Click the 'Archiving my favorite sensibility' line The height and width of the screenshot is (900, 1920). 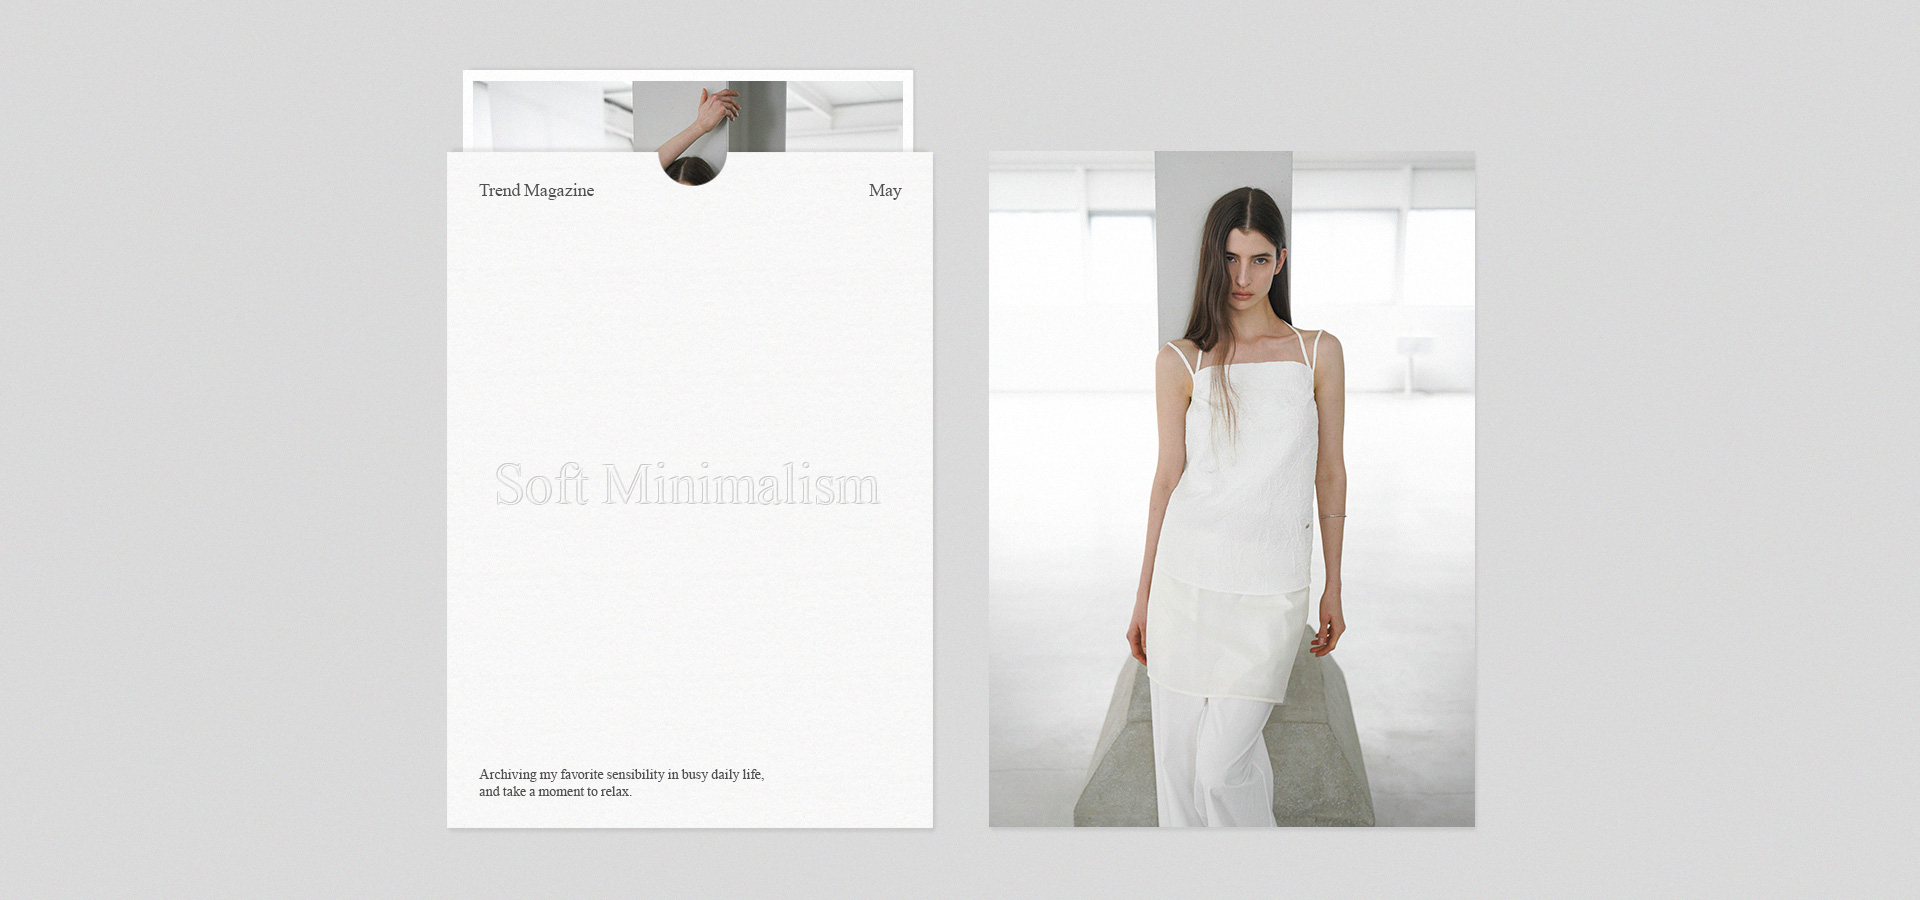(x=621, y=774)
